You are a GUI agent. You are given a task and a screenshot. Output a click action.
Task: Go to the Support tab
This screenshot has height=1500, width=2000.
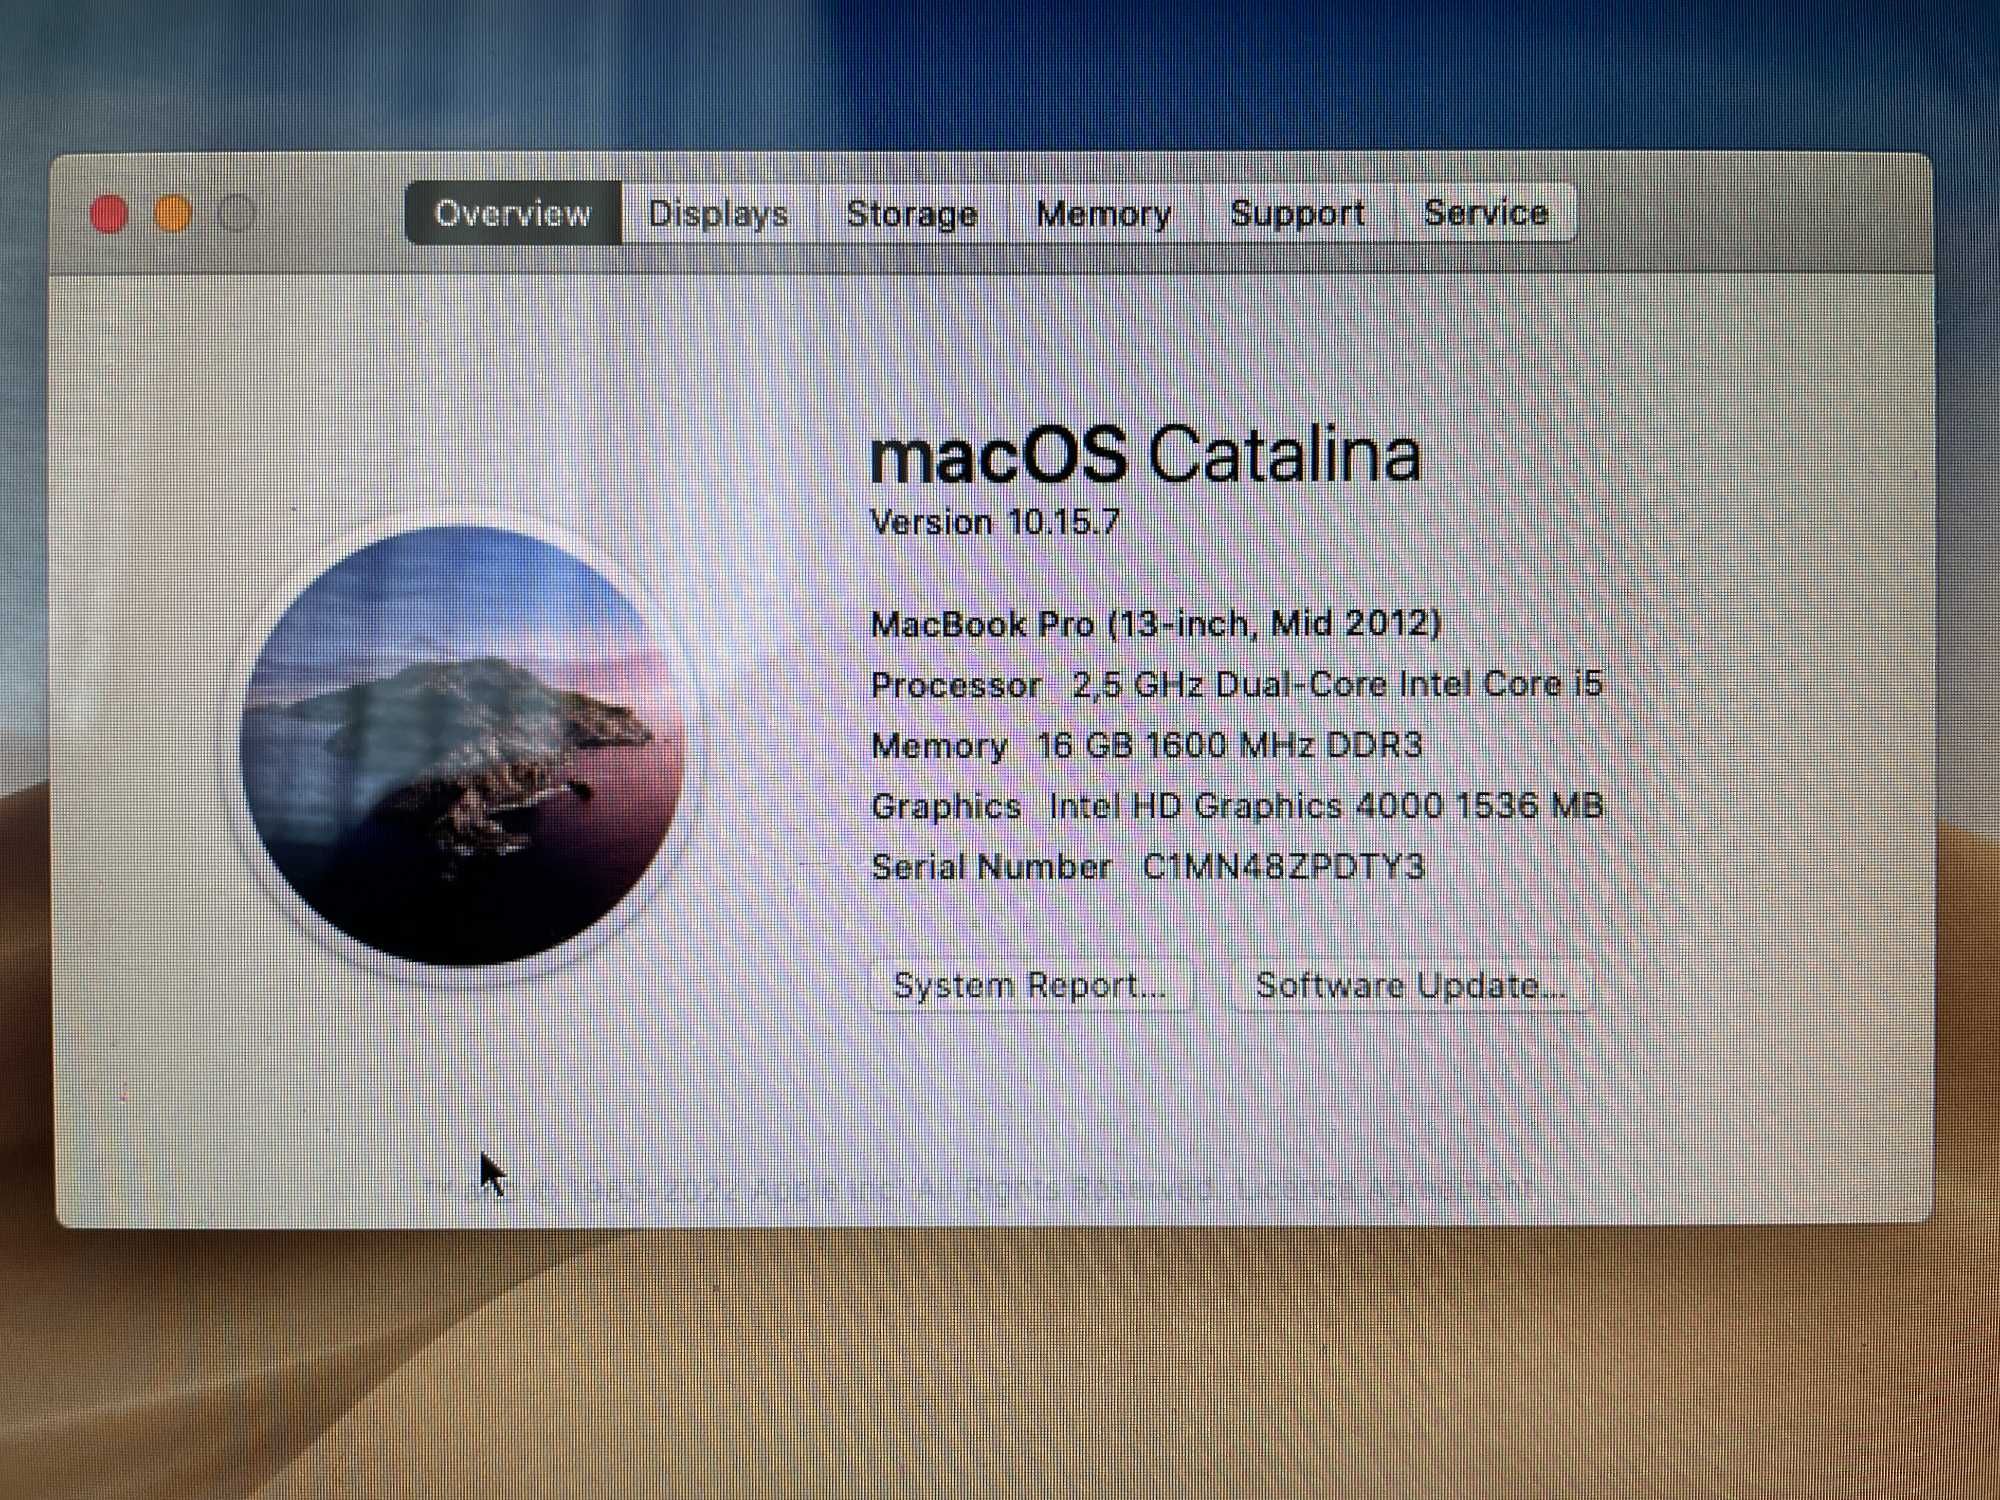pyautogui.click(x=1297, y=213)
